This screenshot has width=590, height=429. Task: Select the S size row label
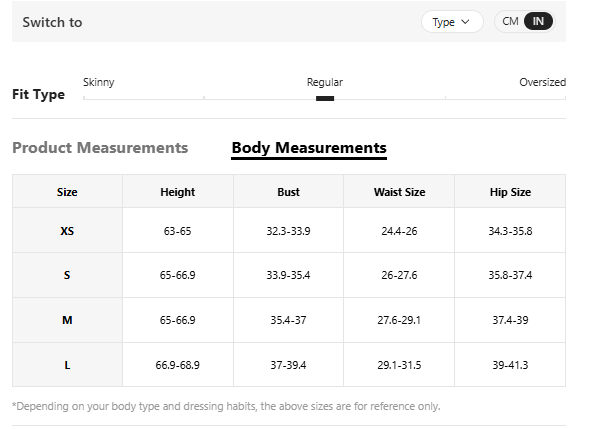tap(67, 275)
